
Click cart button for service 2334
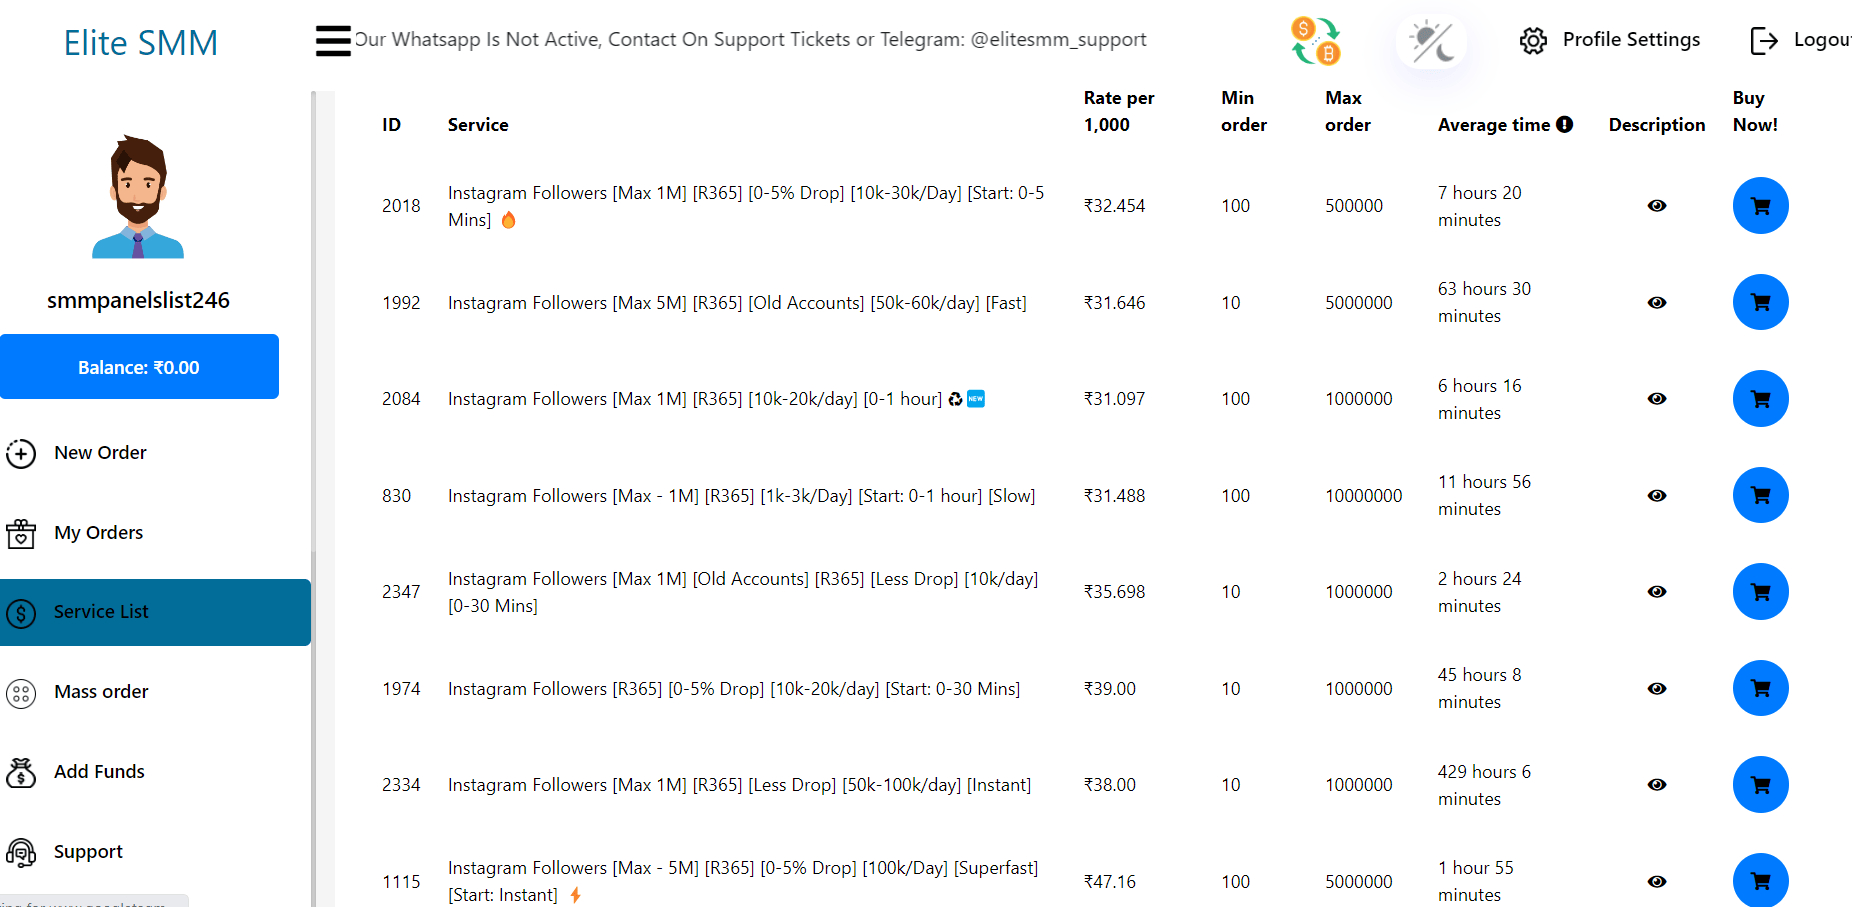(1760, 785)
